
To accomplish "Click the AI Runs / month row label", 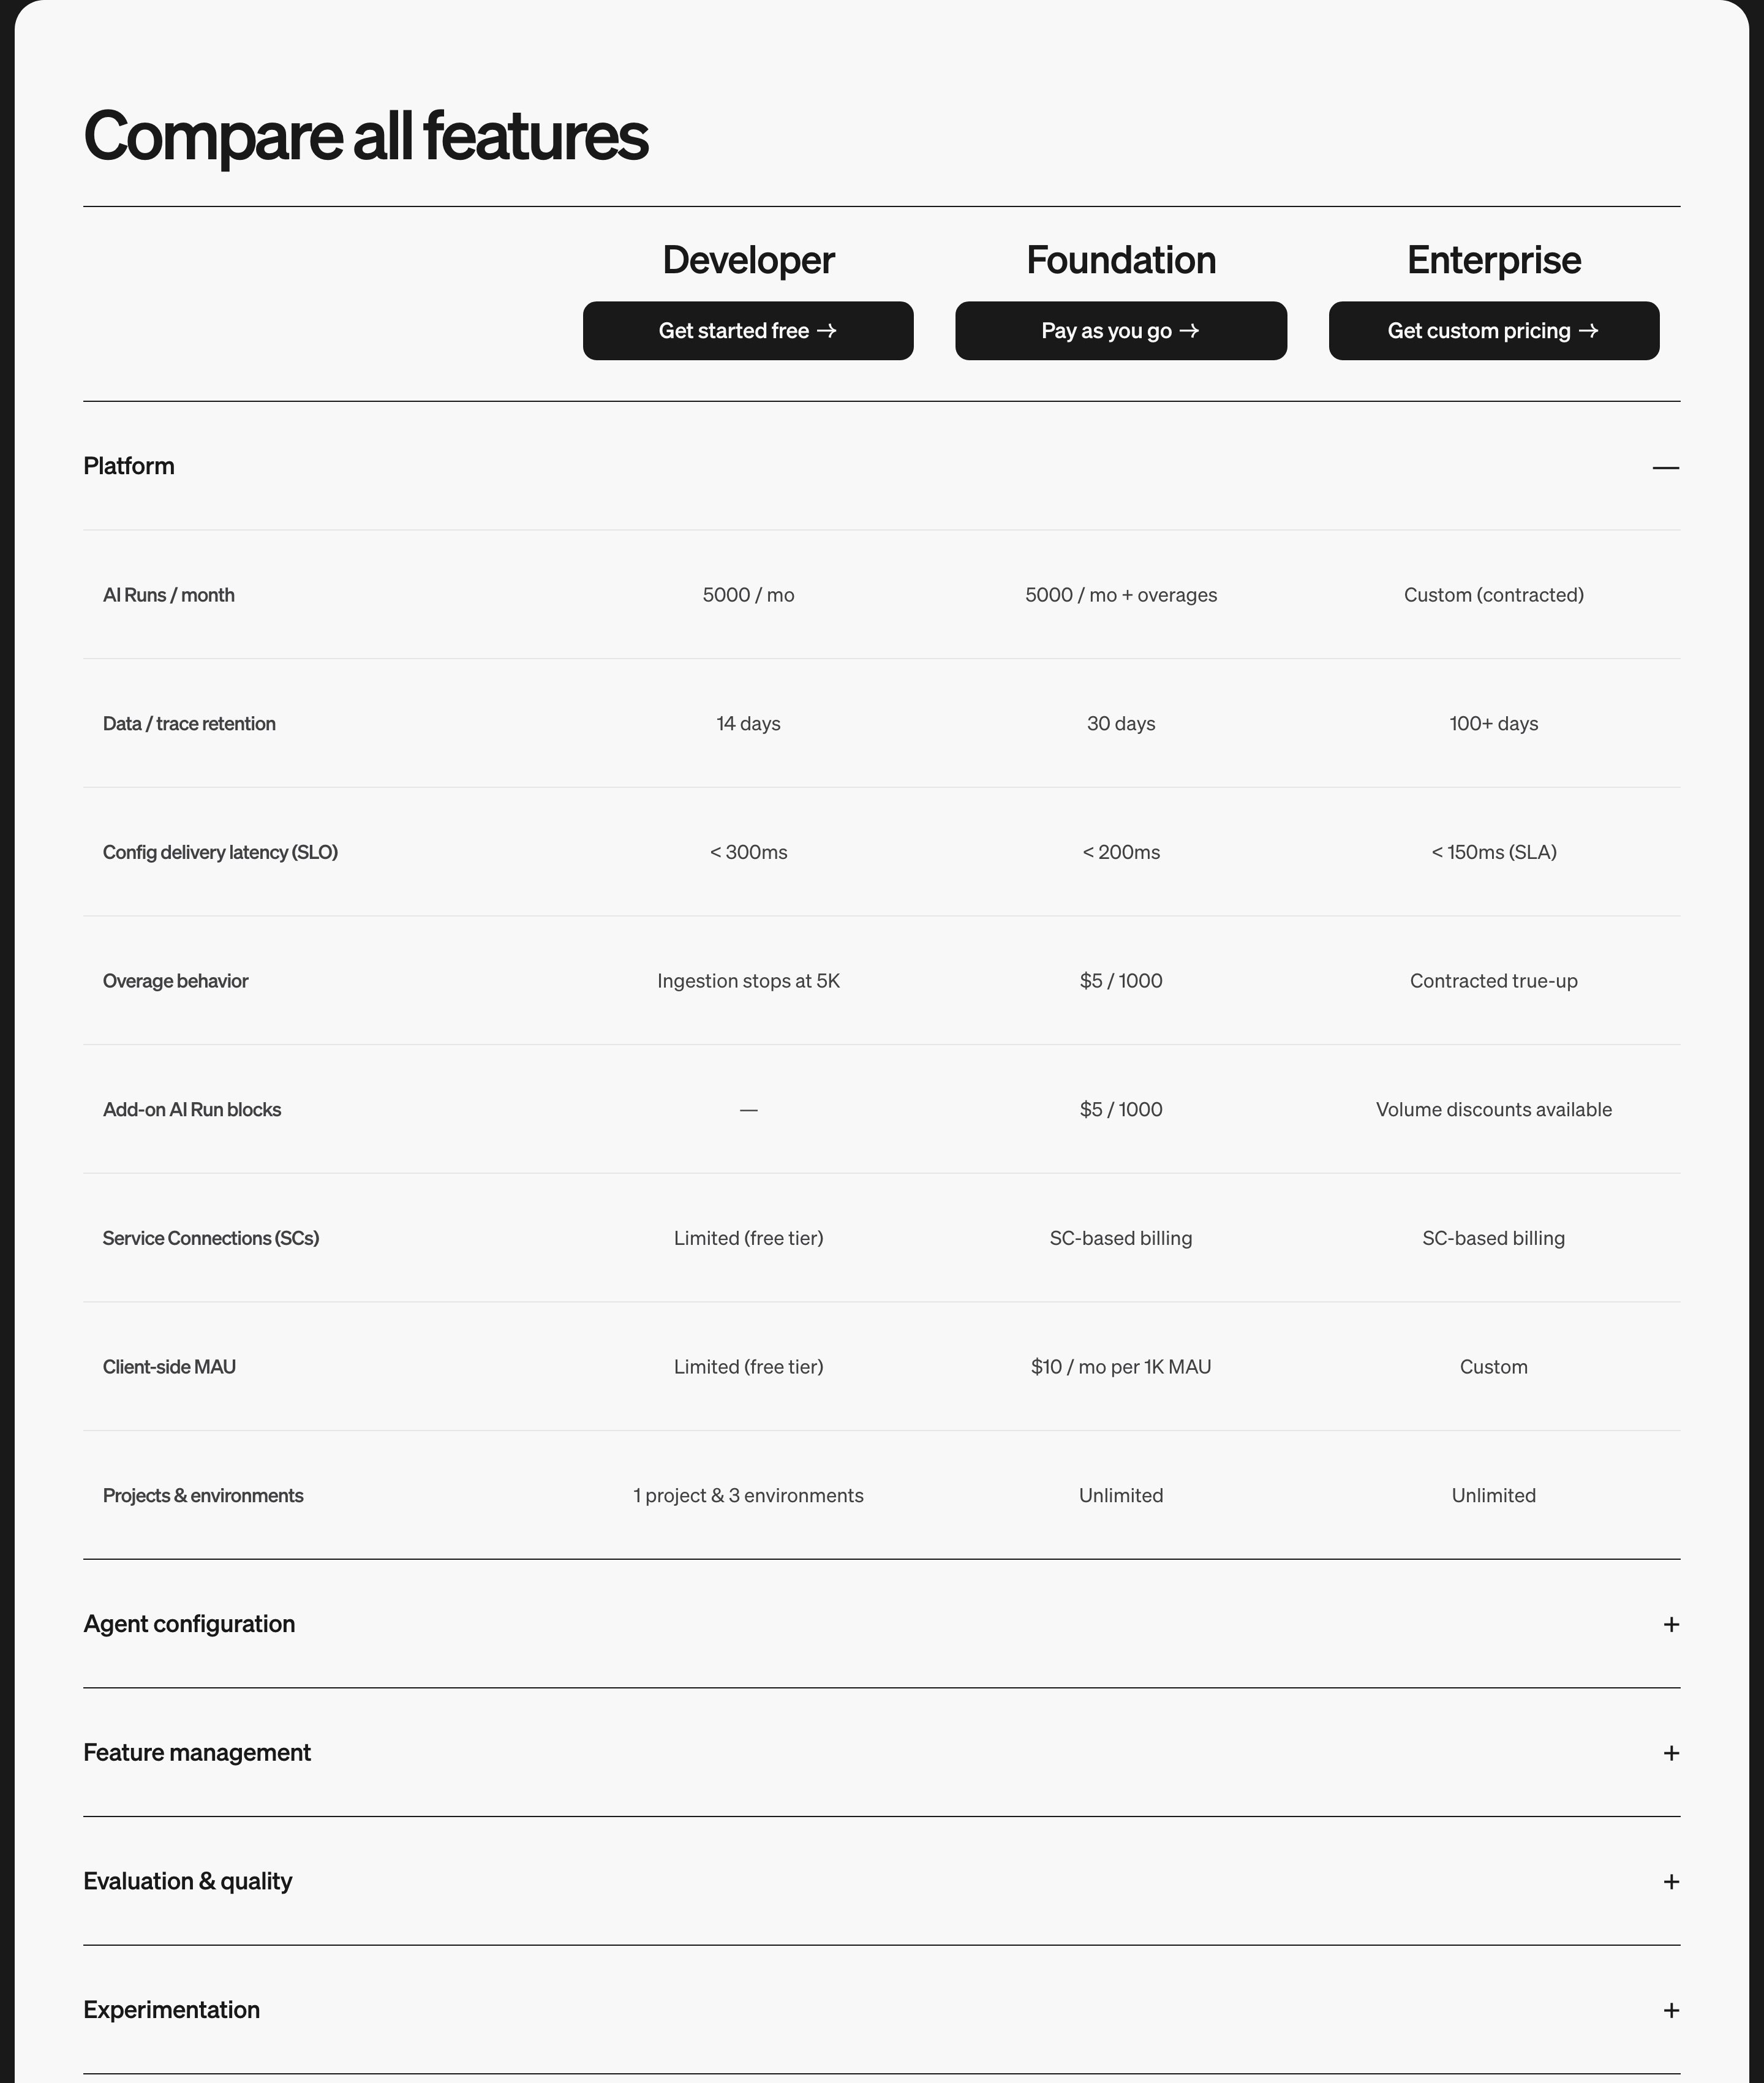I will pyautogui.click(x=169, y=595).
